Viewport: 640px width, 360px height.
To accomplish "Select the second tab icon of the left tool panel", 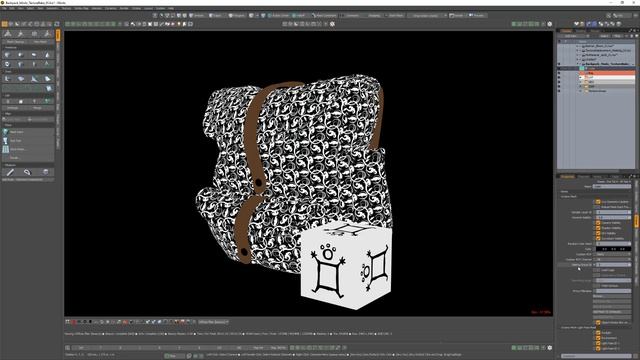I will [x=21, y=34].
